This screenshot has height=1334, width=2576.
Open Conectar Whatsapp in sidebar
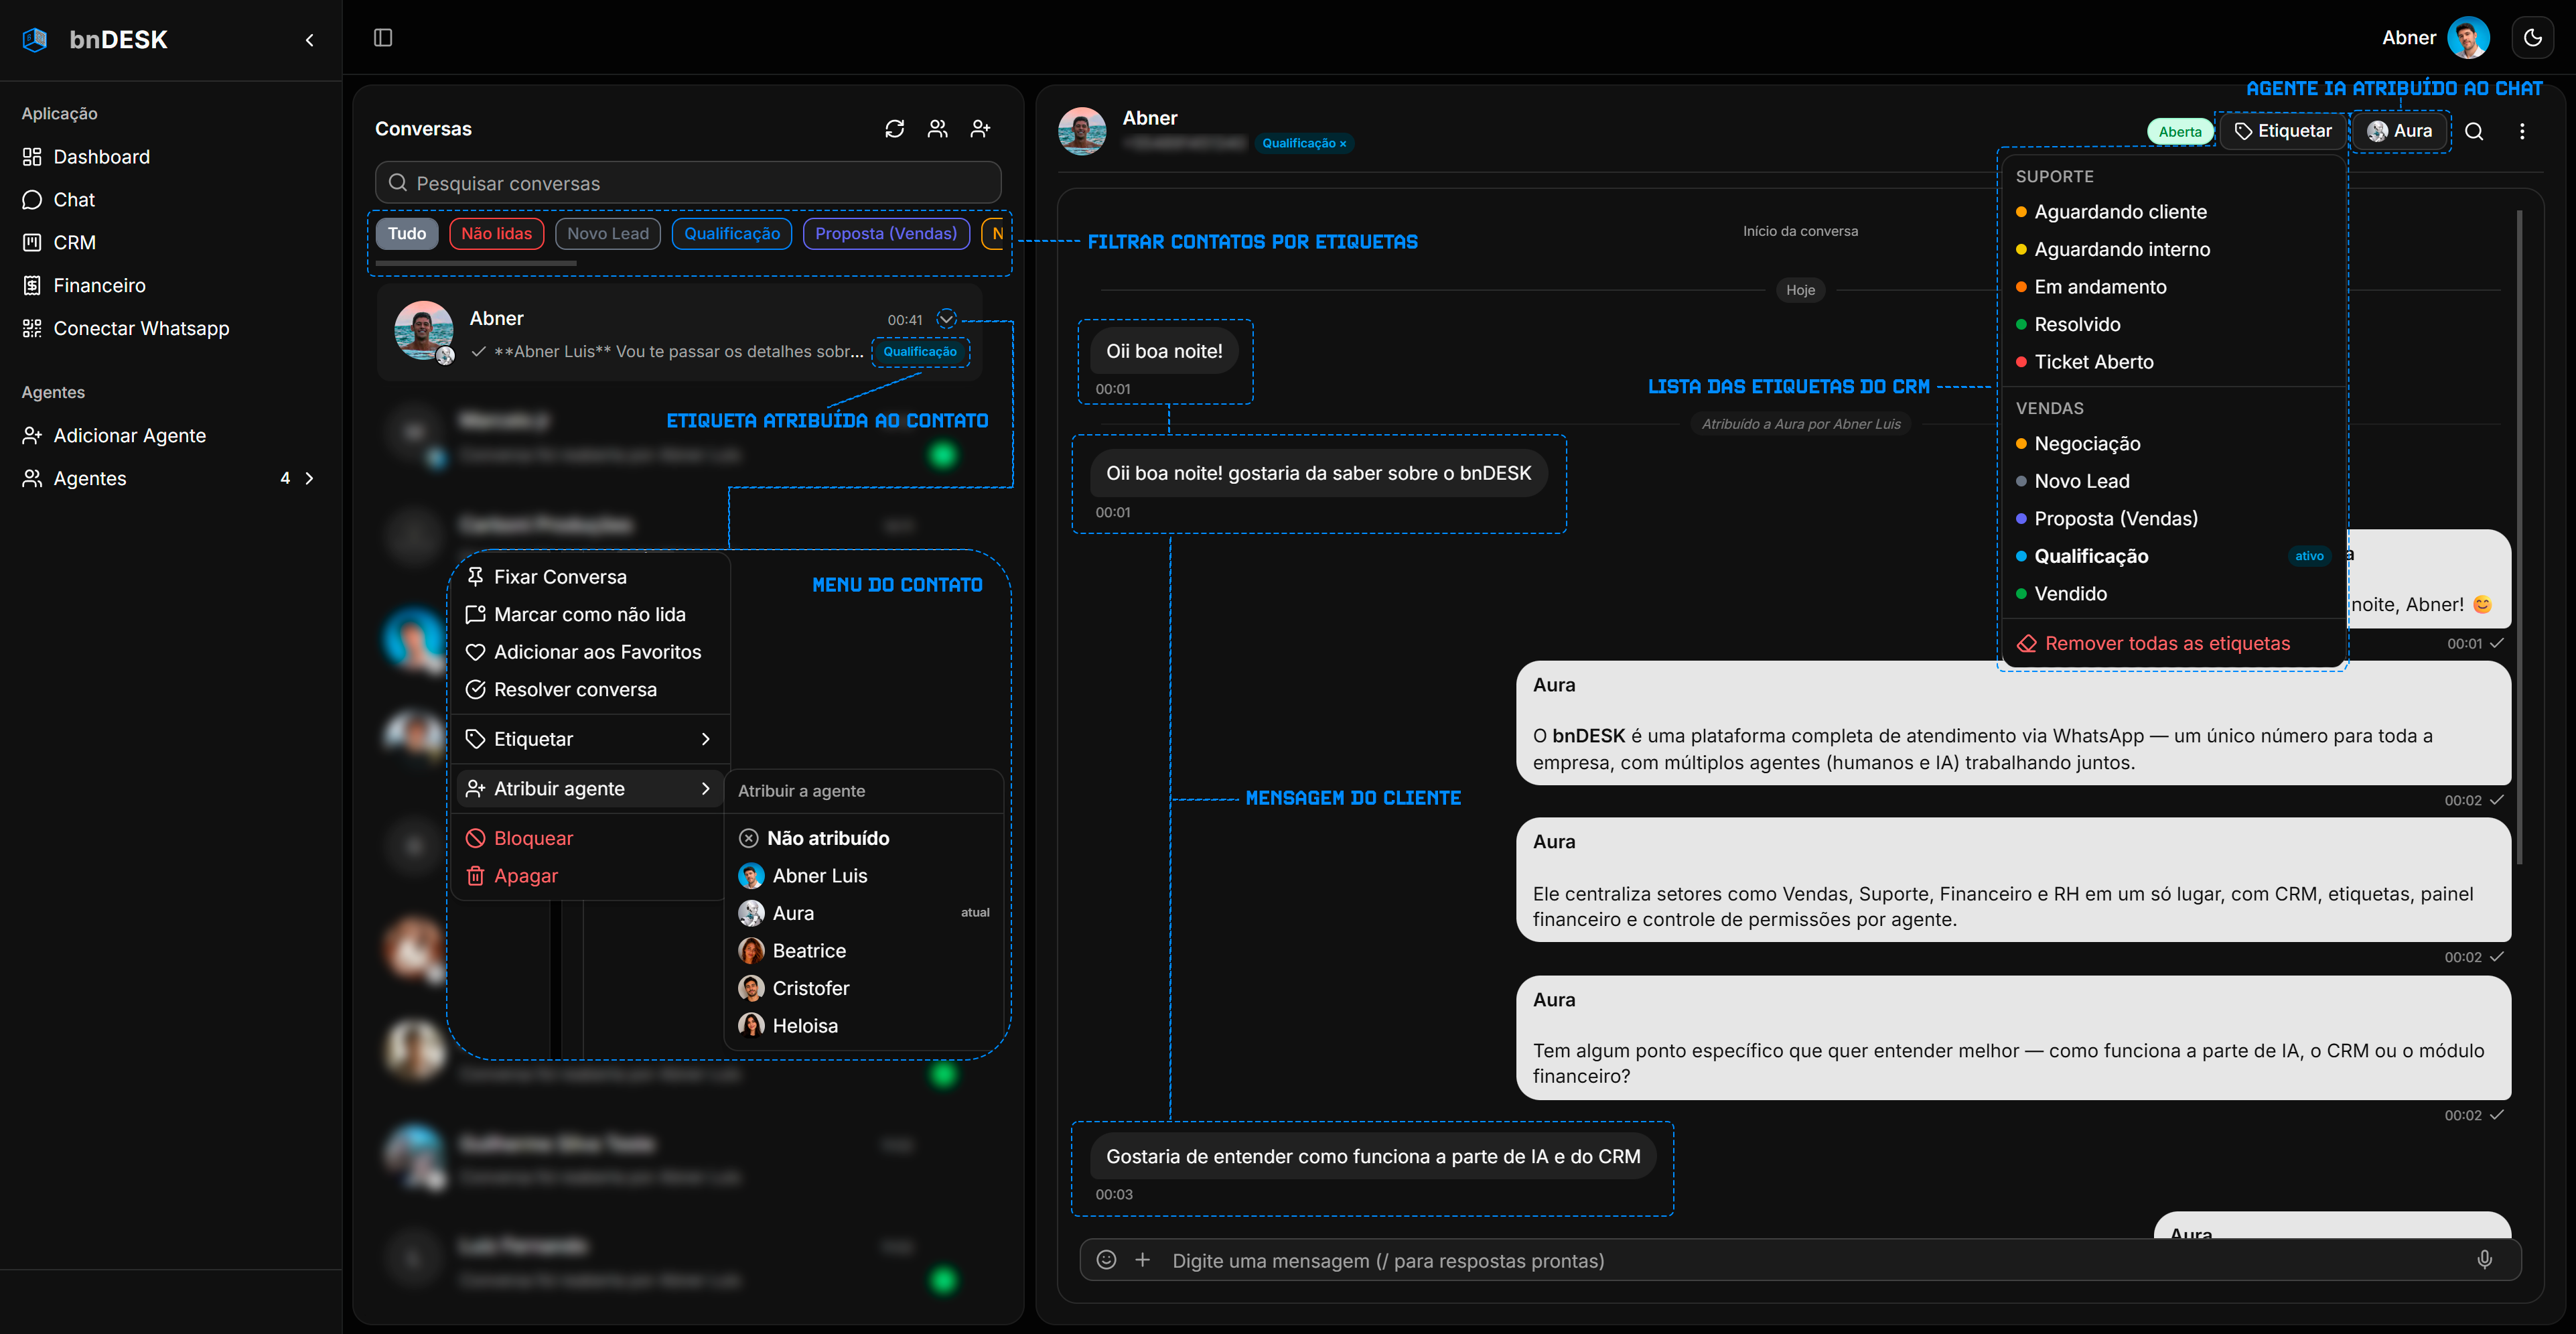(141, 329)
